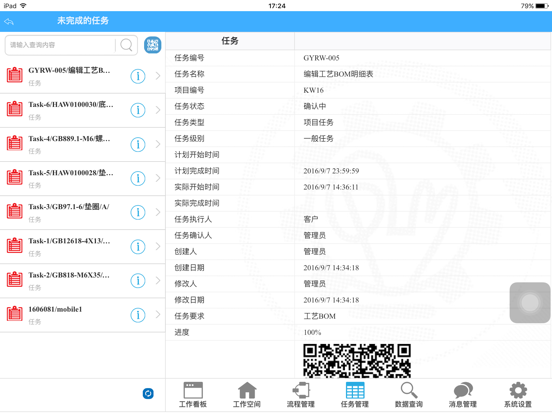This screenshot has height=414, width=552.
Task: Open 工作空间 tab
Action: (x=247, y=395)
